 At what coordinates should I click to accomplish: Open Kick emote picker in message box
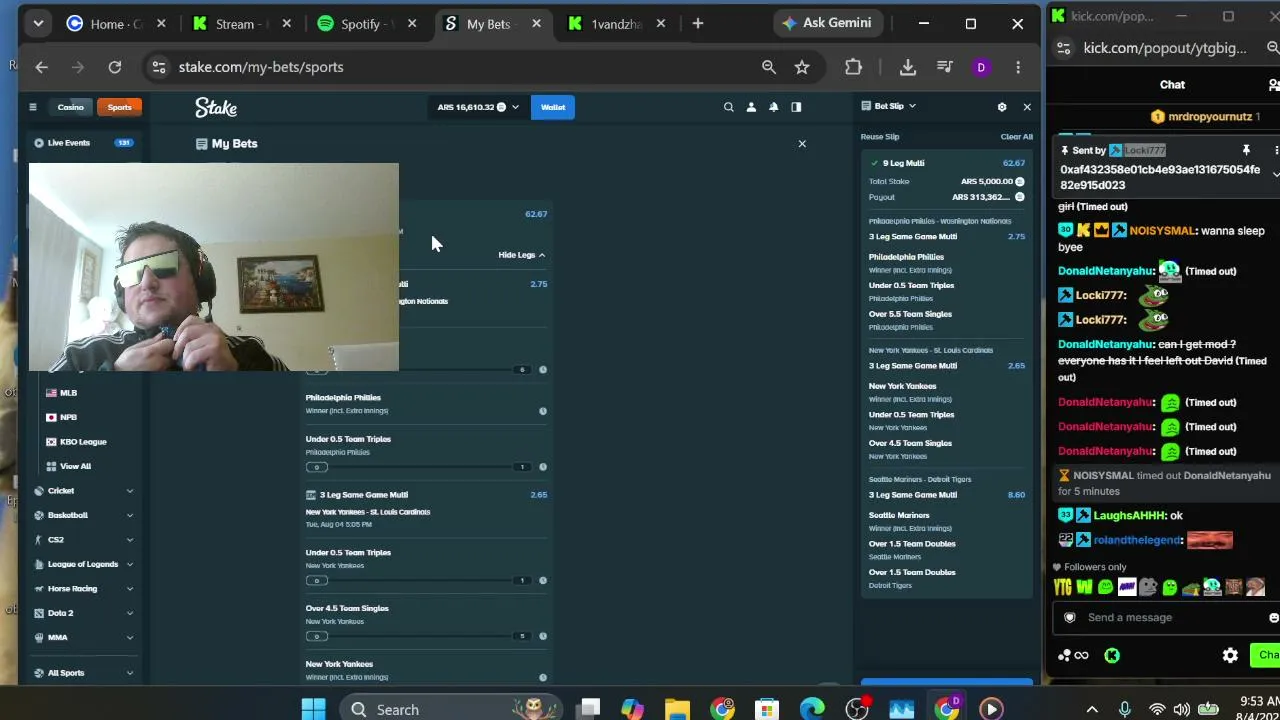pos(1273,618)
